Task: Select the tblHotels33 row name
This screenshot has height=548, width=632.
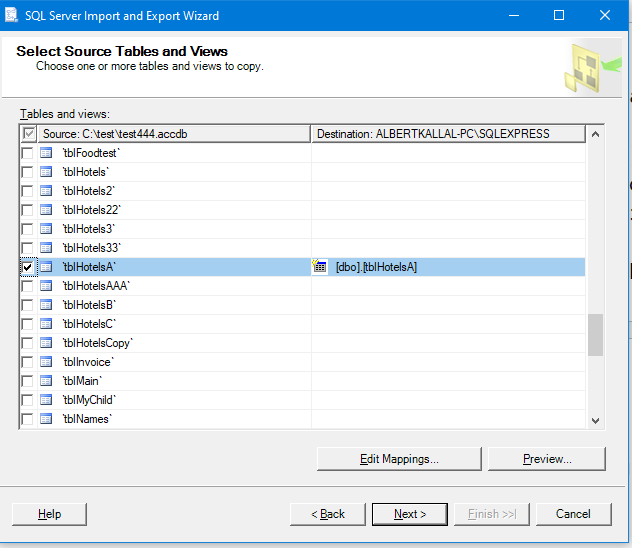Action: point(91,248)
